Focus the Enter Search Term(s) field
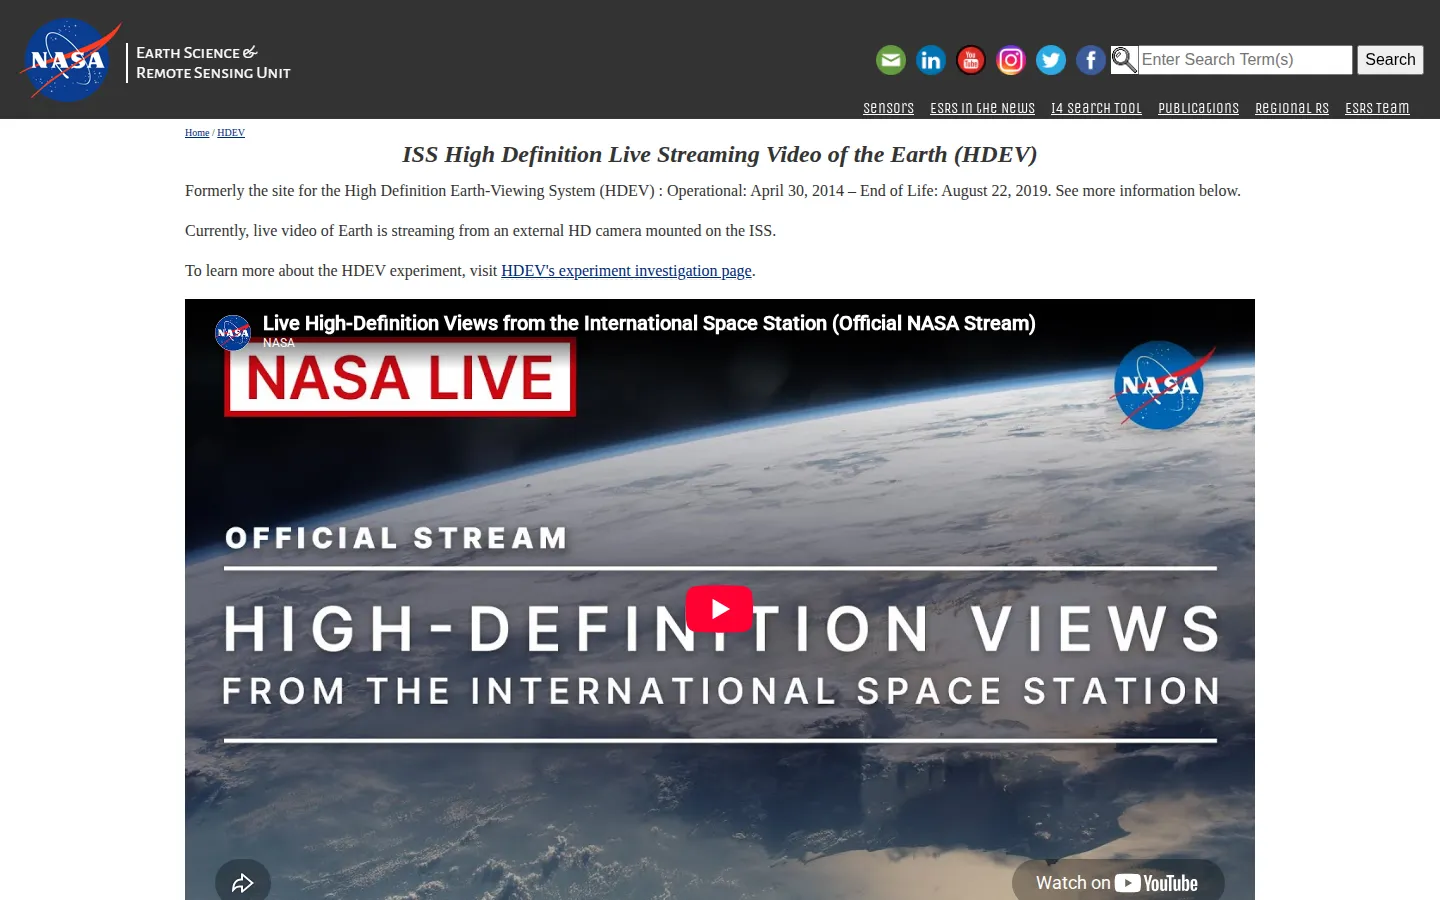This screenshot has width=1440, height=900. (1245, 60)
